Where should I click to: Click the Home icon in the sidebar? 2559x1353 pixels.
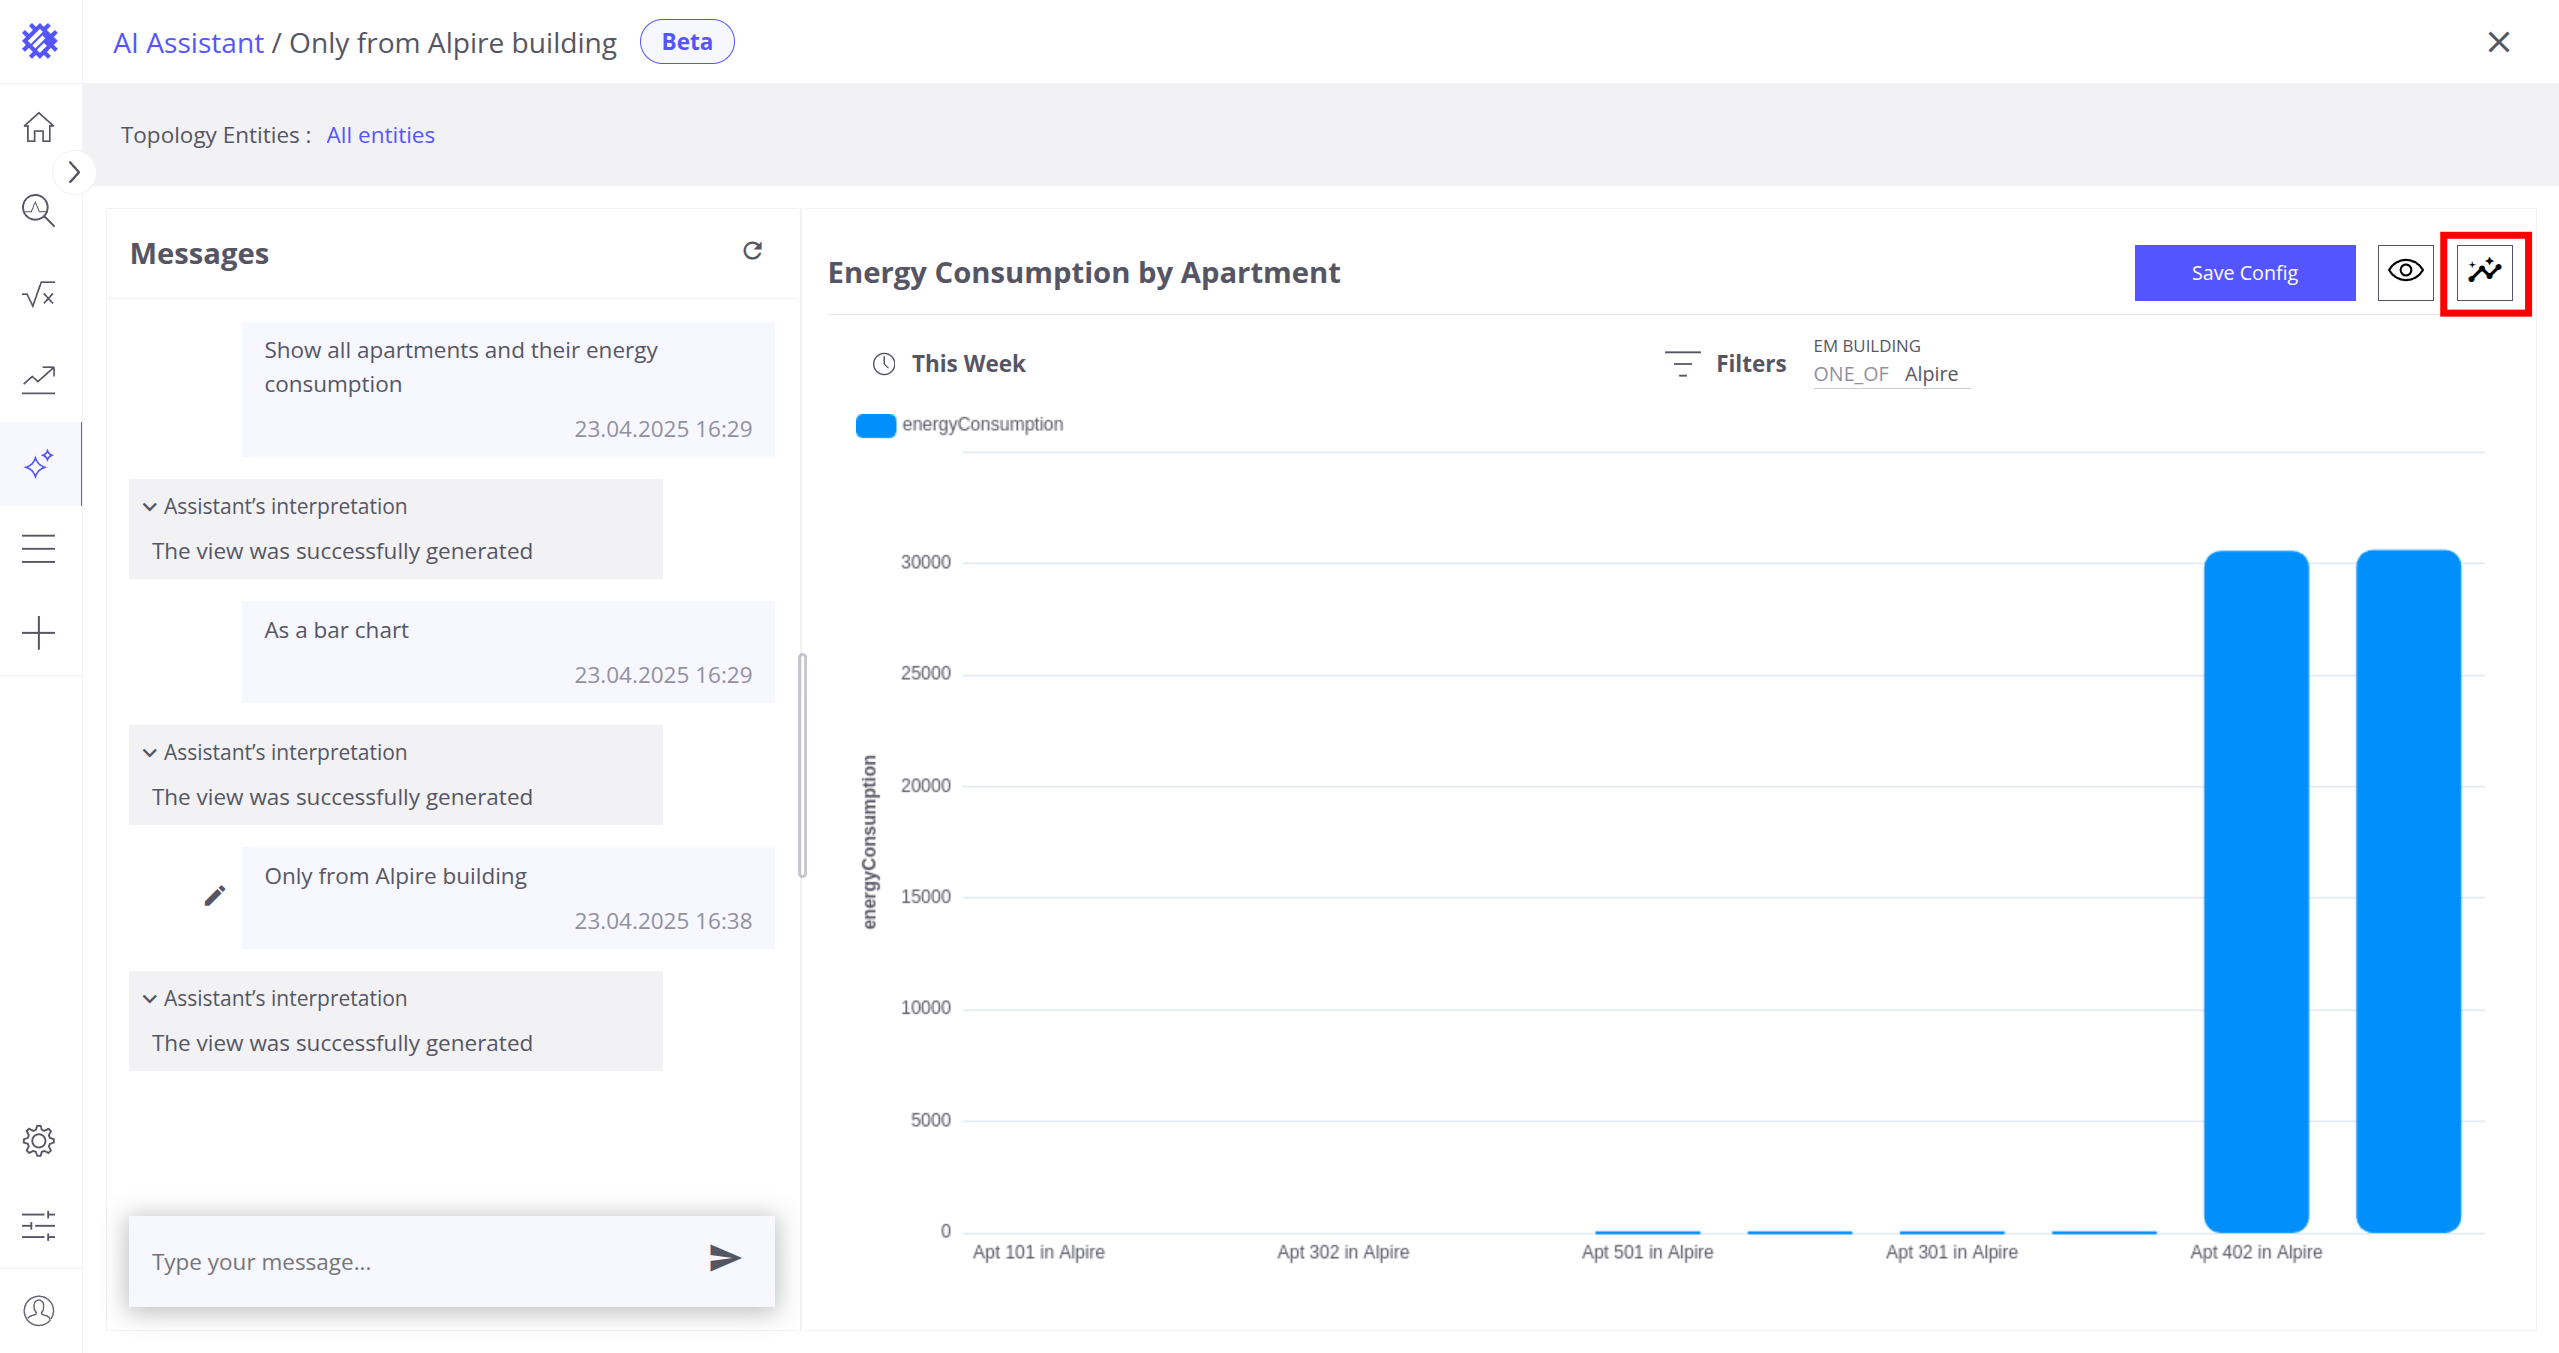(39, 127)
